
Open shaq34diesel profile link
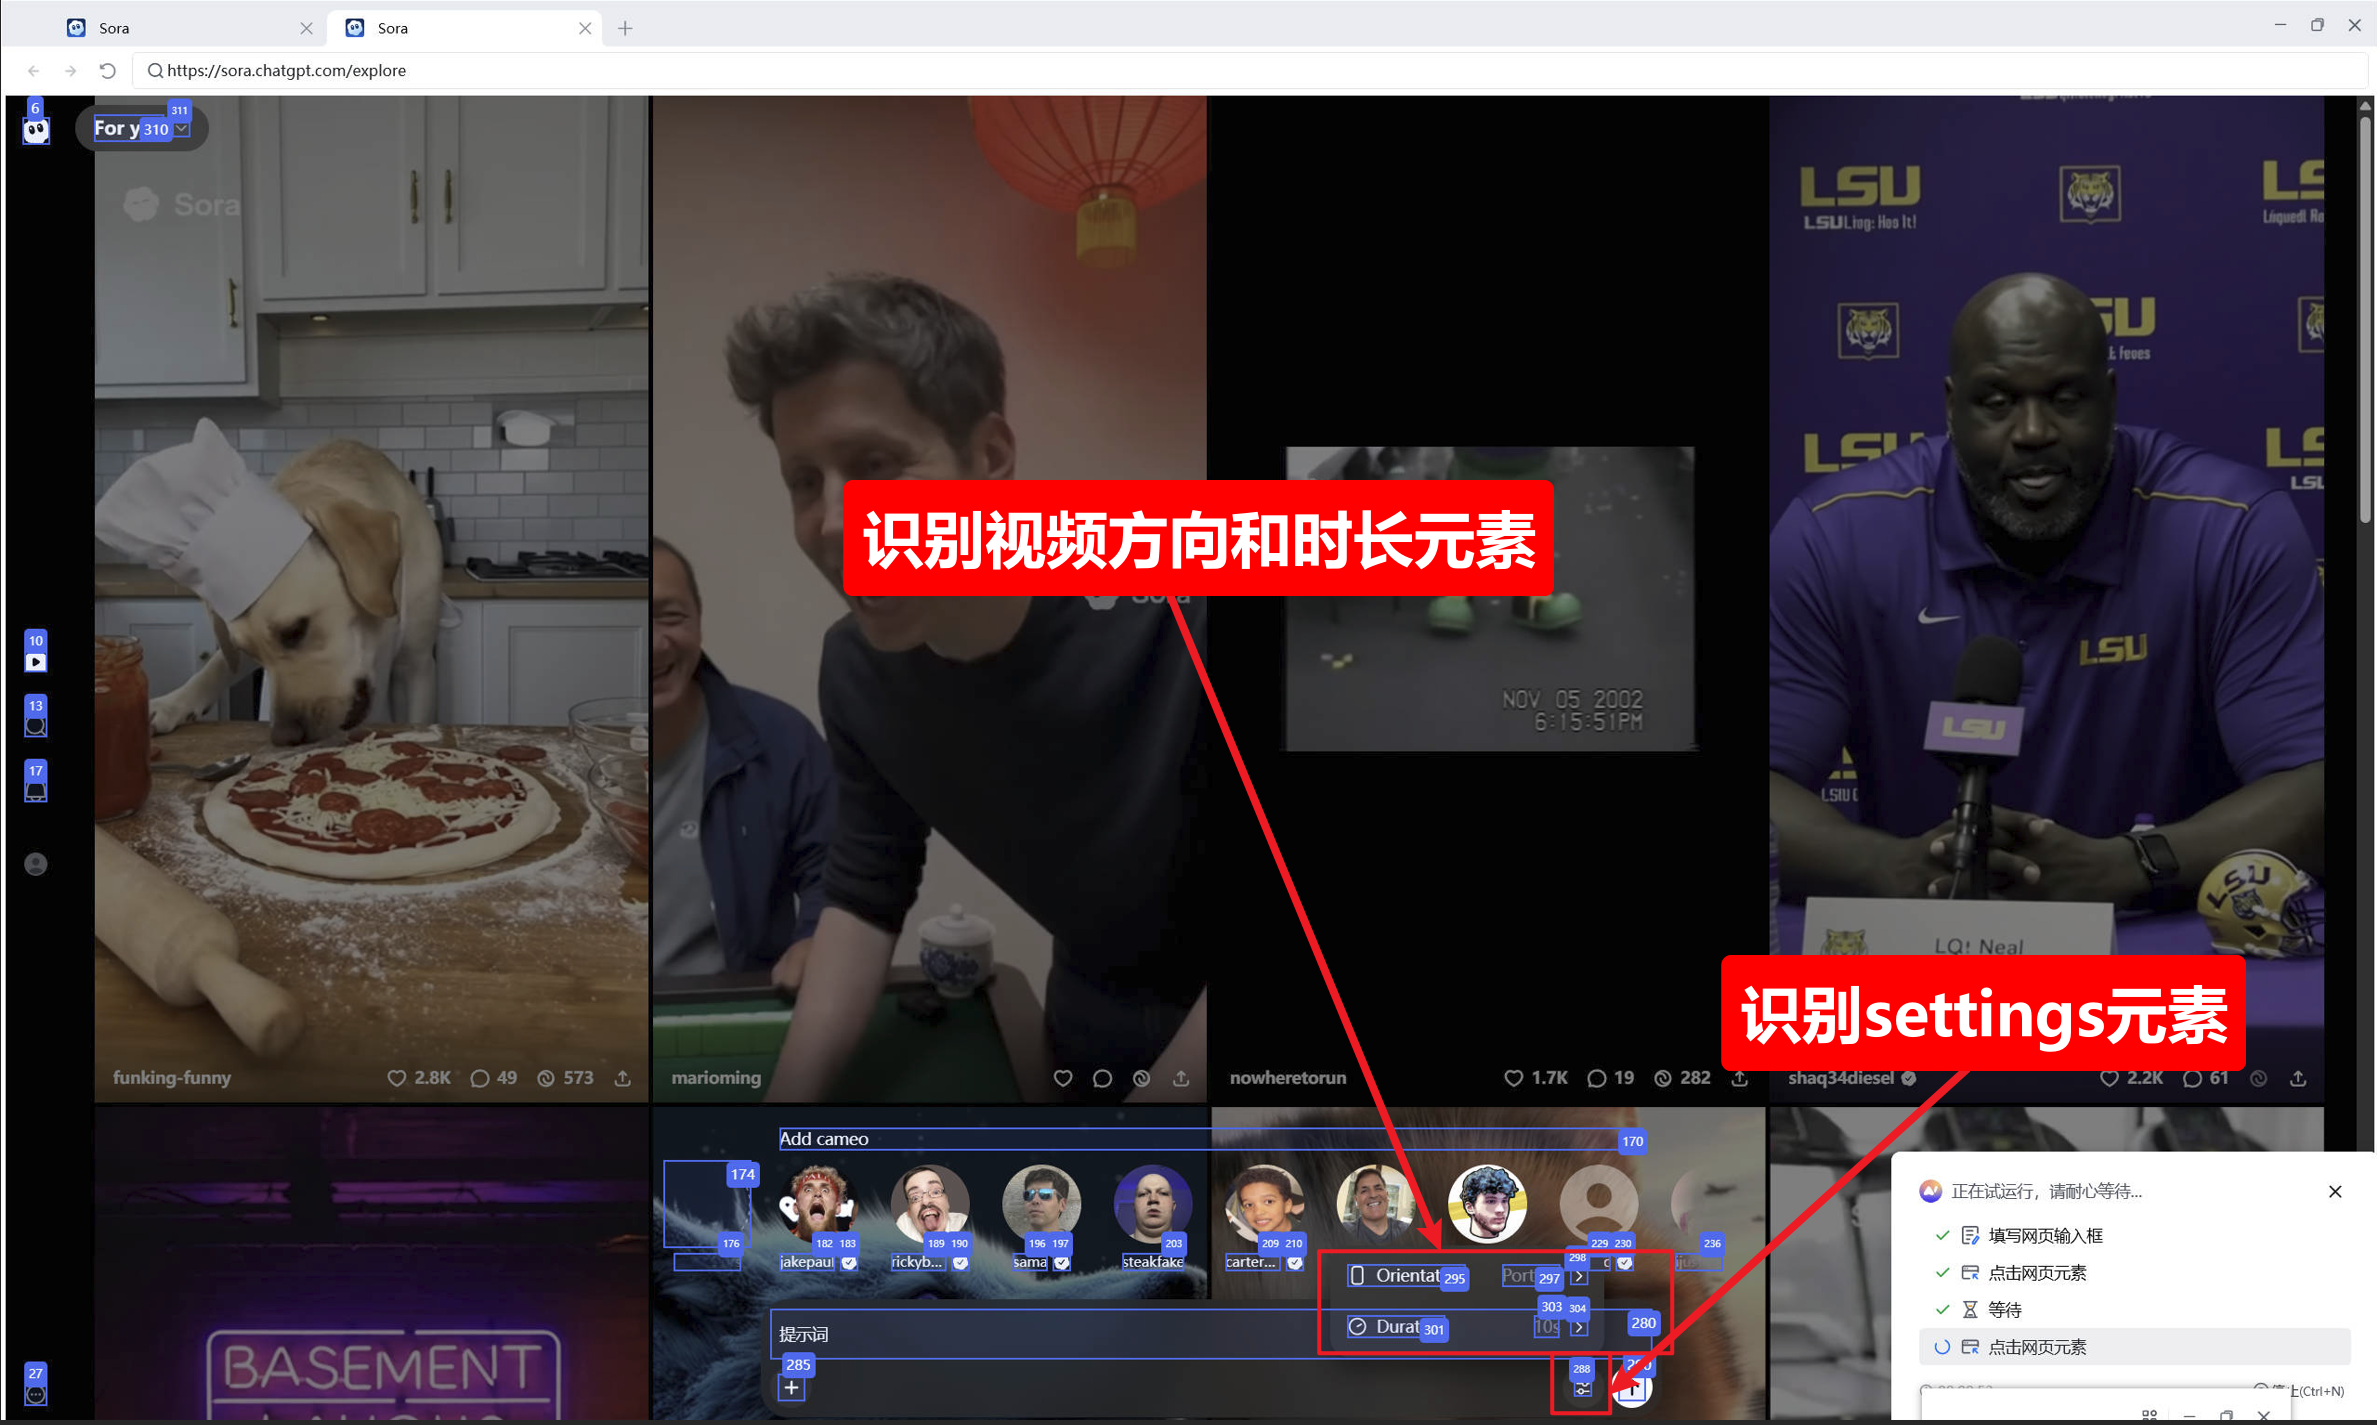1841,1078
